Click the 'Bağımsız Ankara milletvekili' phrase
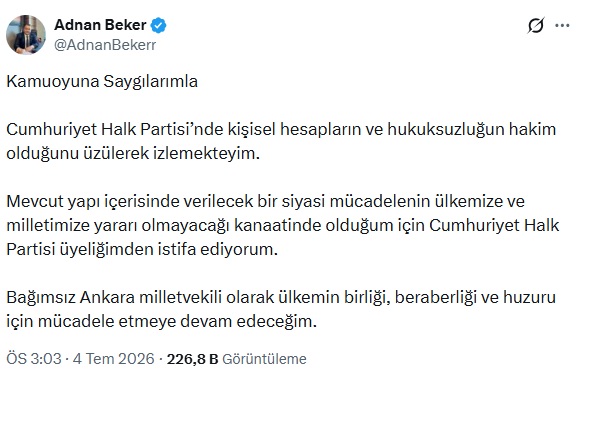 (114, 297)
